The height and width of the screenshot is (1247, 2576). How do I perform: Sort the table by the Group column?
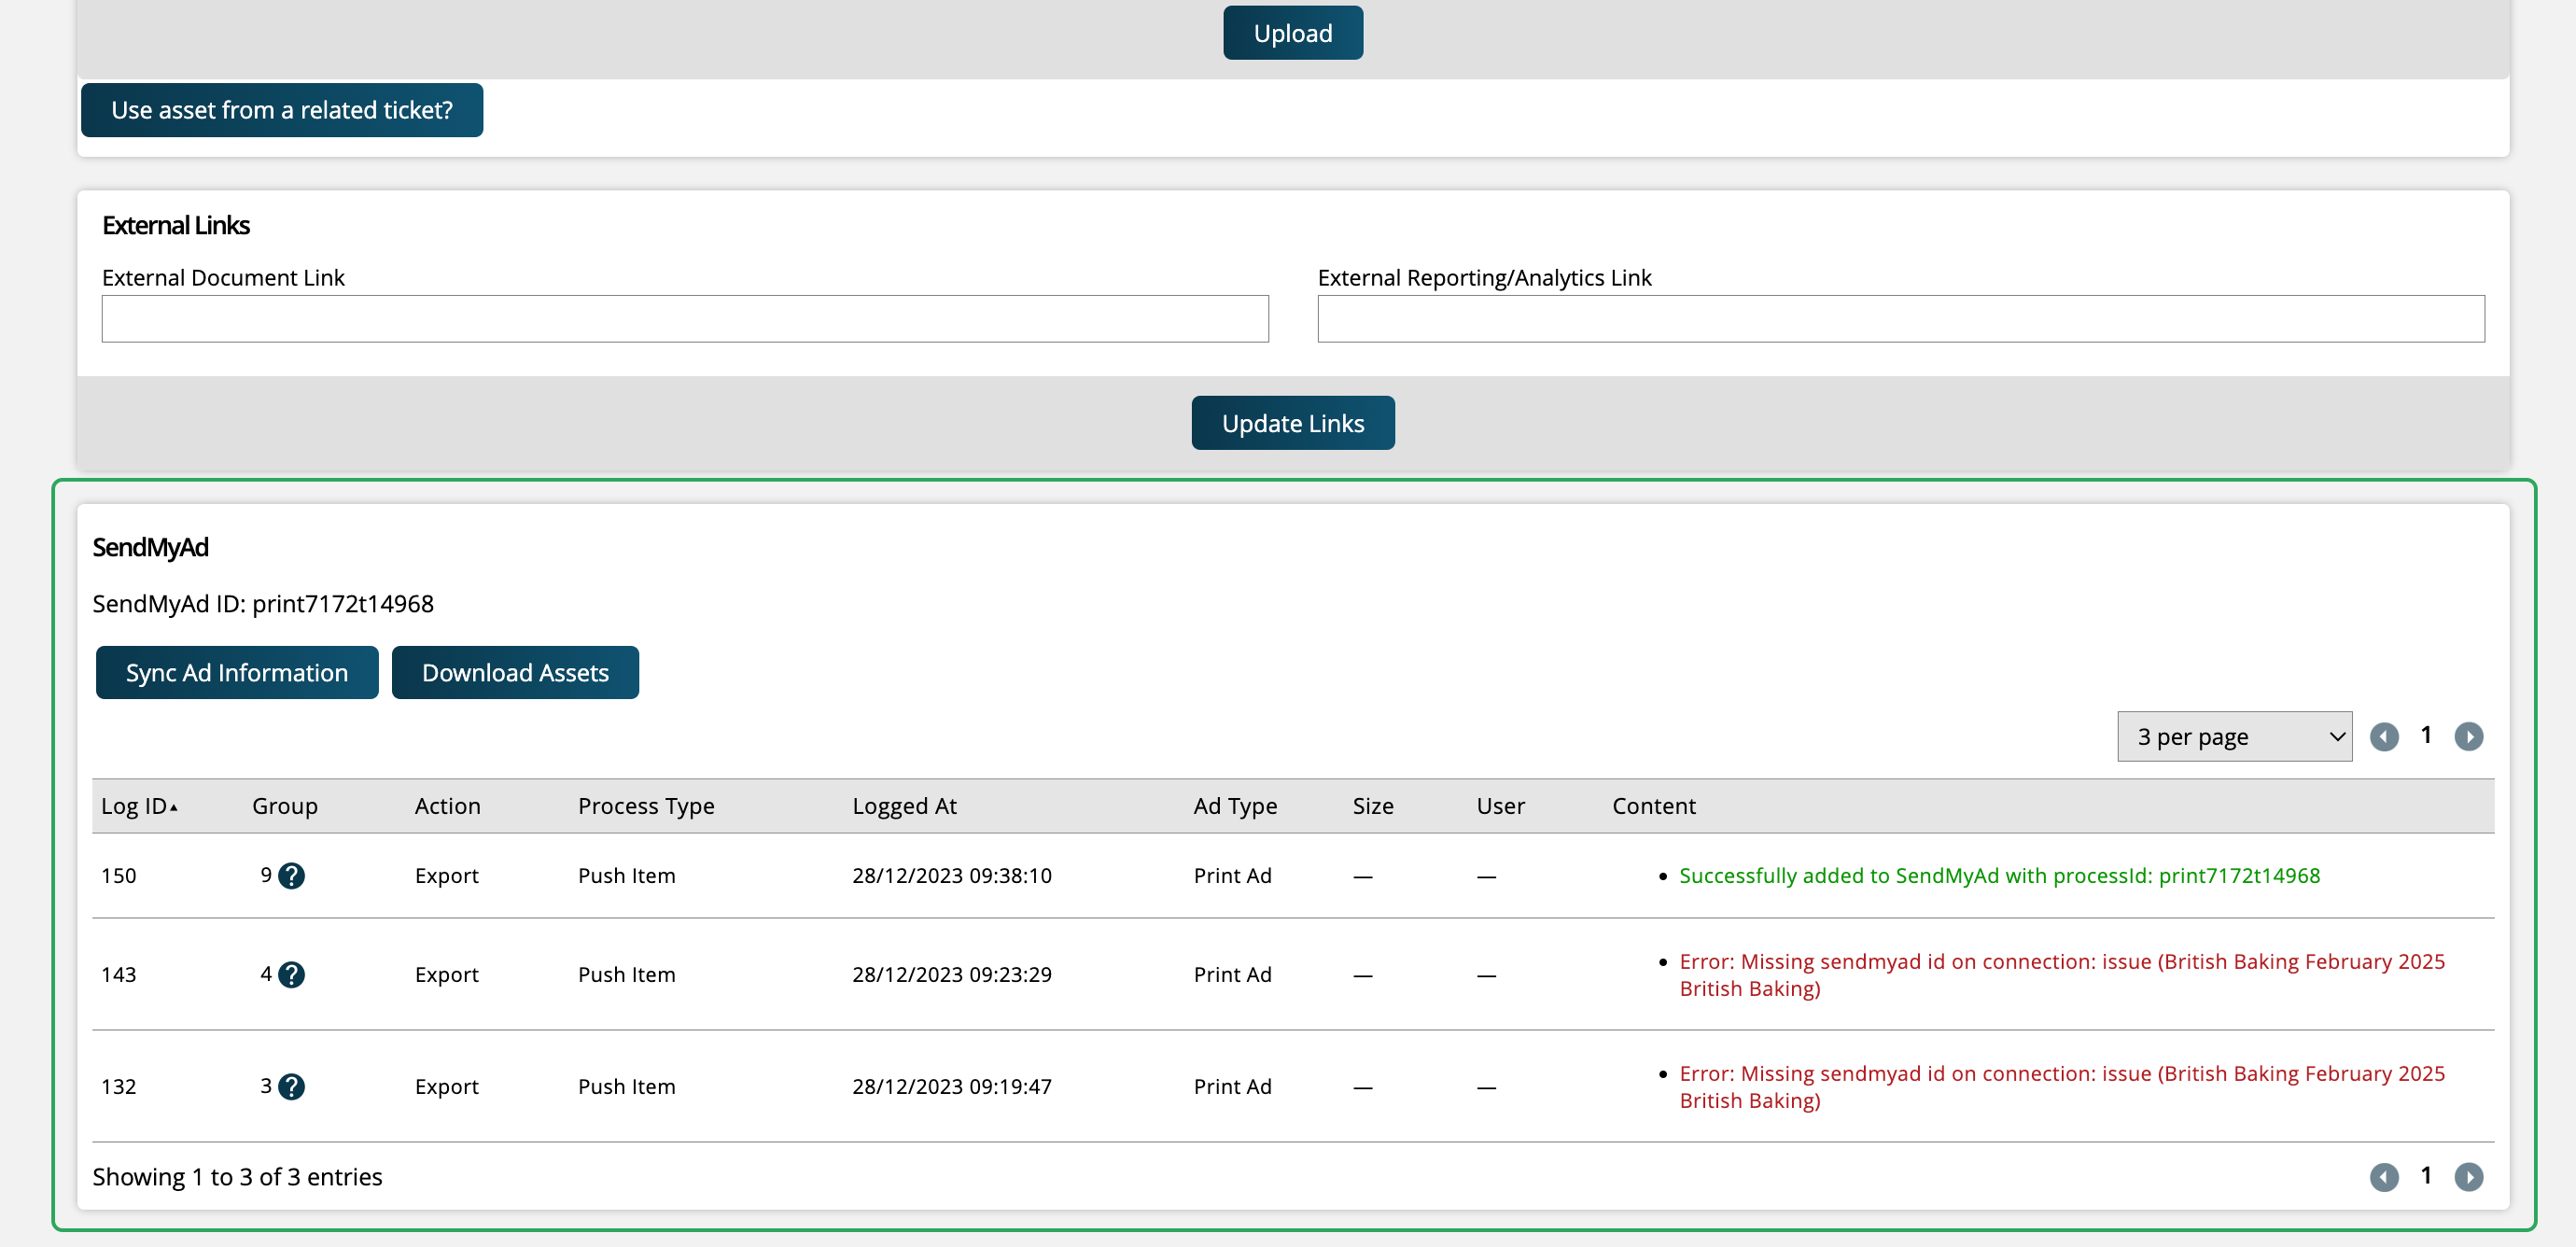[x=284, y=806]
